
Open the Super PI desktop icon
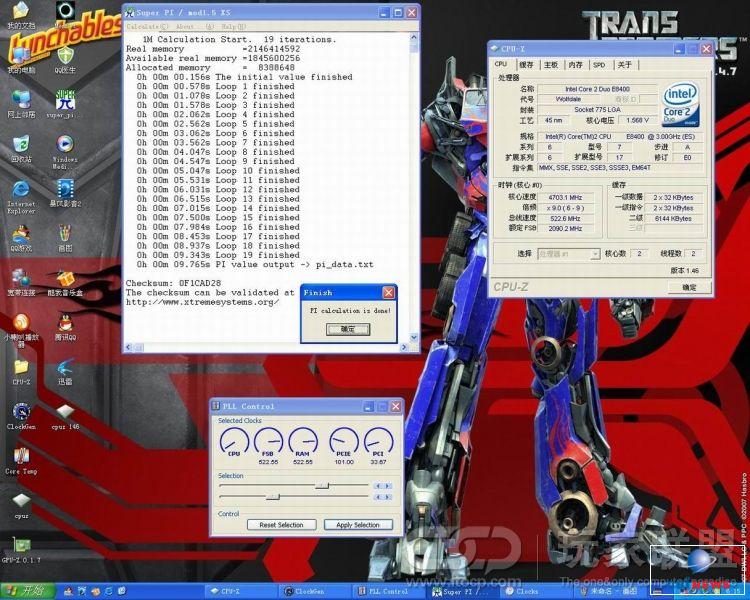point(65,104)
